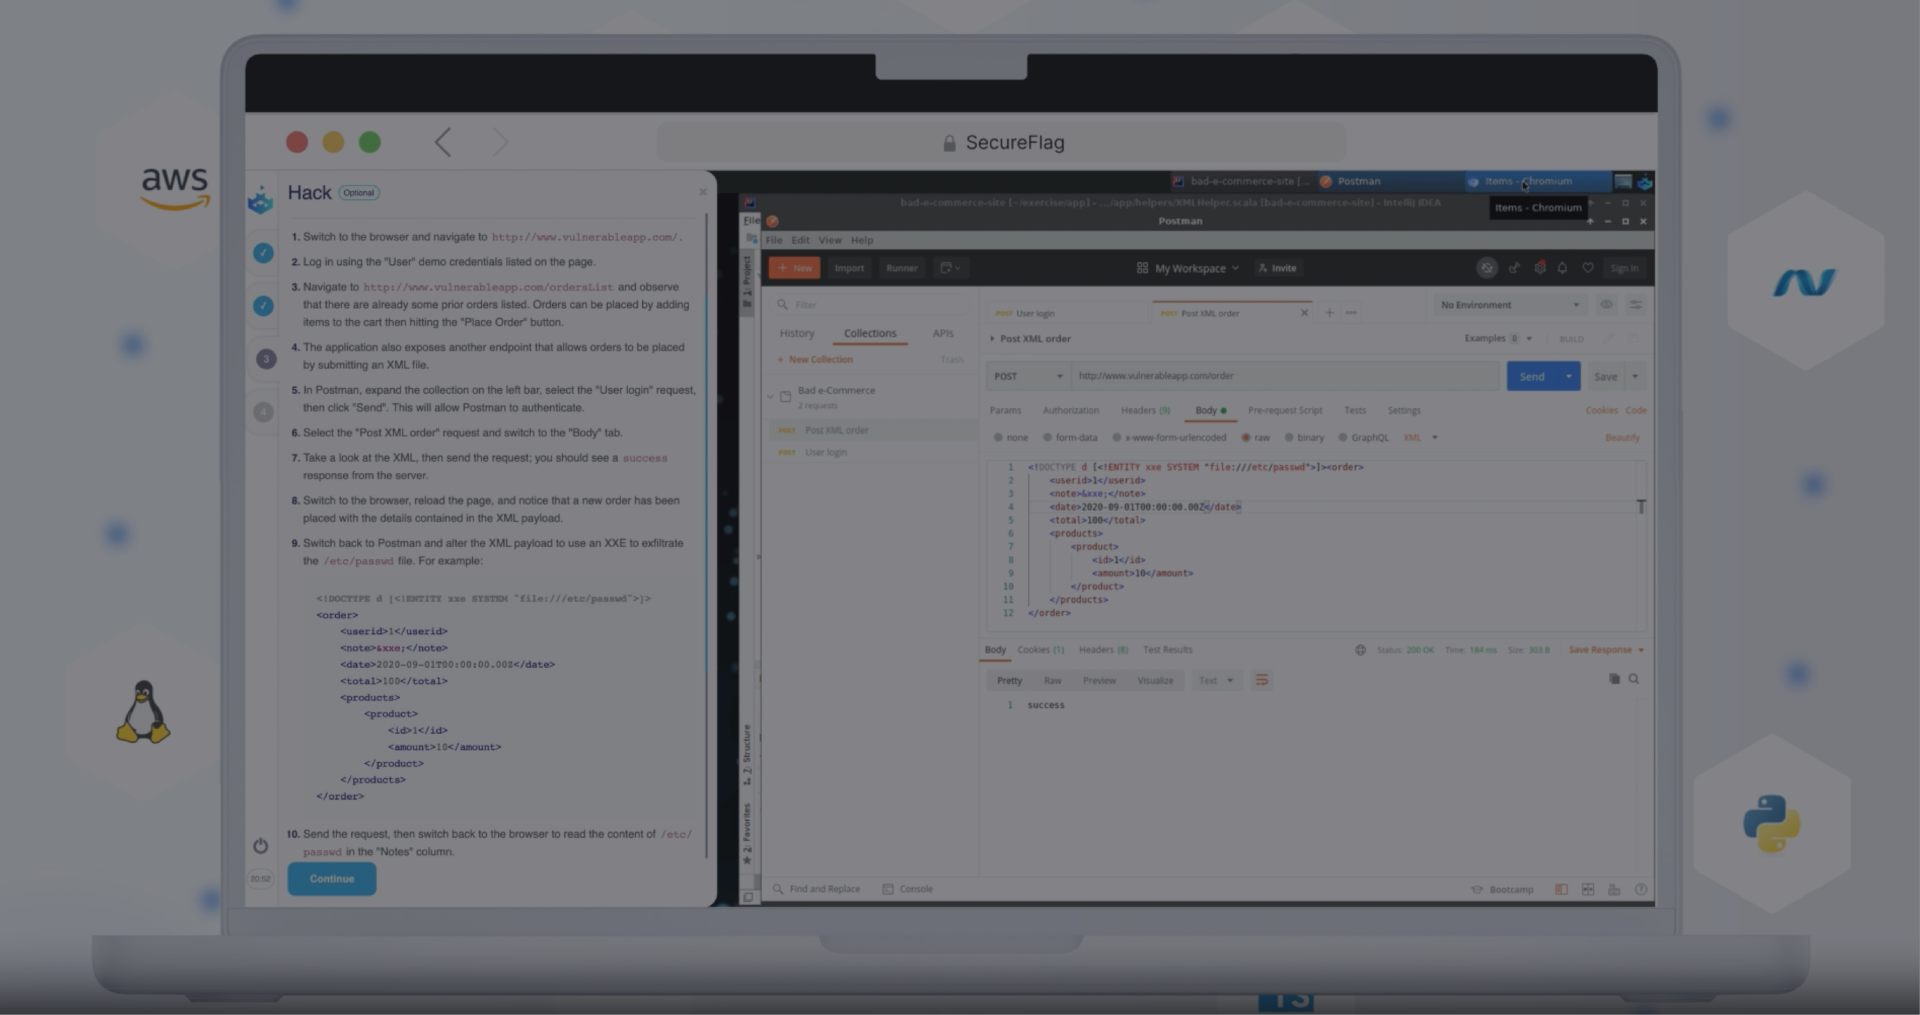Select the raw body type radio
This screenshot has height=1015, width=1920.
click(1246, 438)
